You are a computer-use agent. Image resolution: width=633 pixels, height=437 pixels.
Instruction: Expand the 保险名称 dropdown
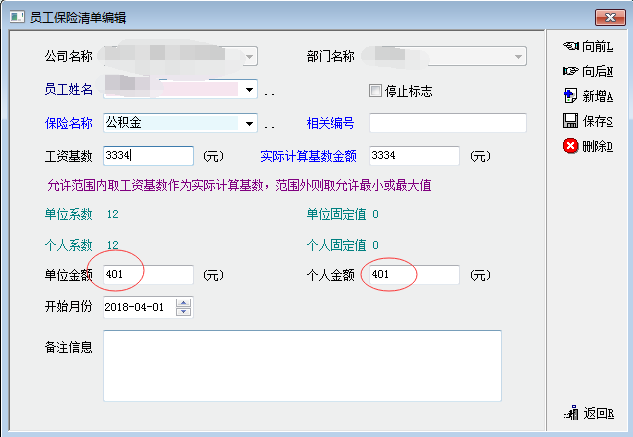(x=249, y=124)
